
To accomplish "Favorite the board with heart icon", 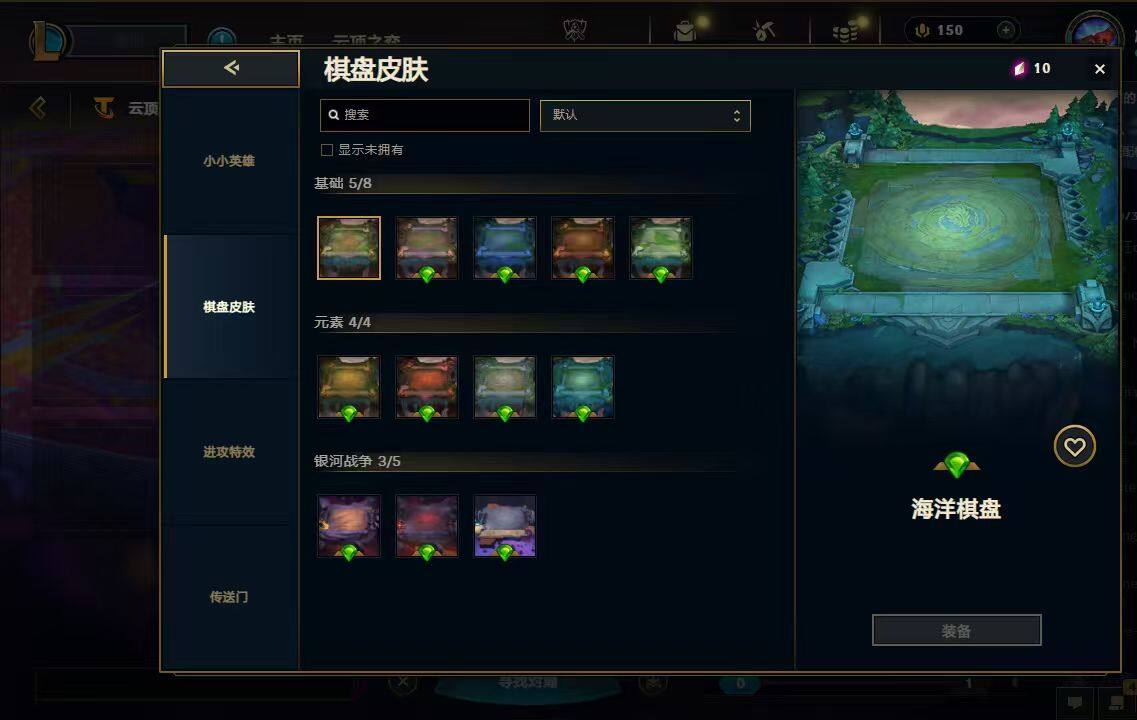I will [1074, 446].
